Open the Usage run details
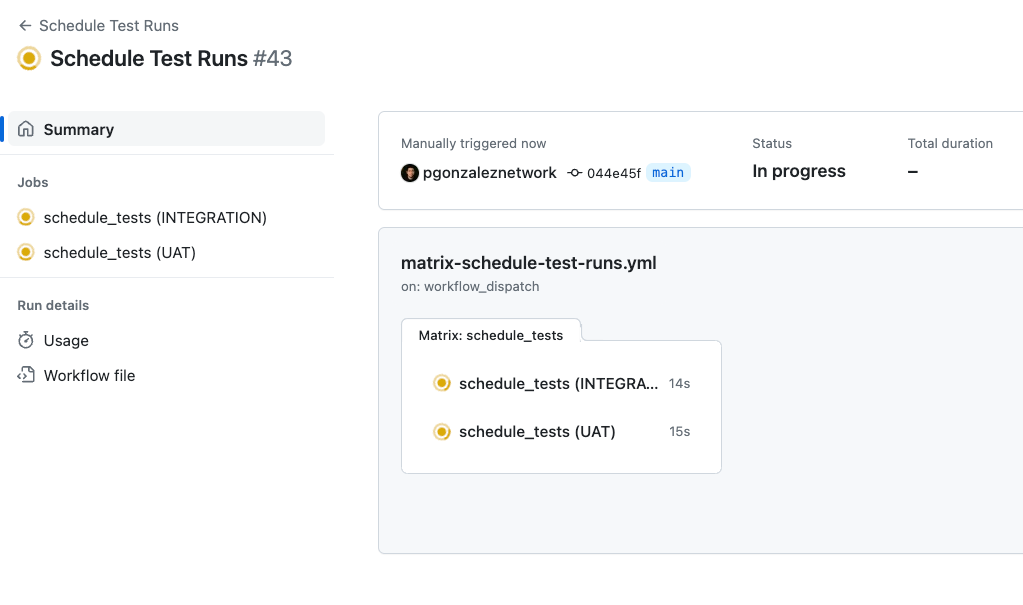The height and width of the screenshot is (605, 1023). coord(66,340)
